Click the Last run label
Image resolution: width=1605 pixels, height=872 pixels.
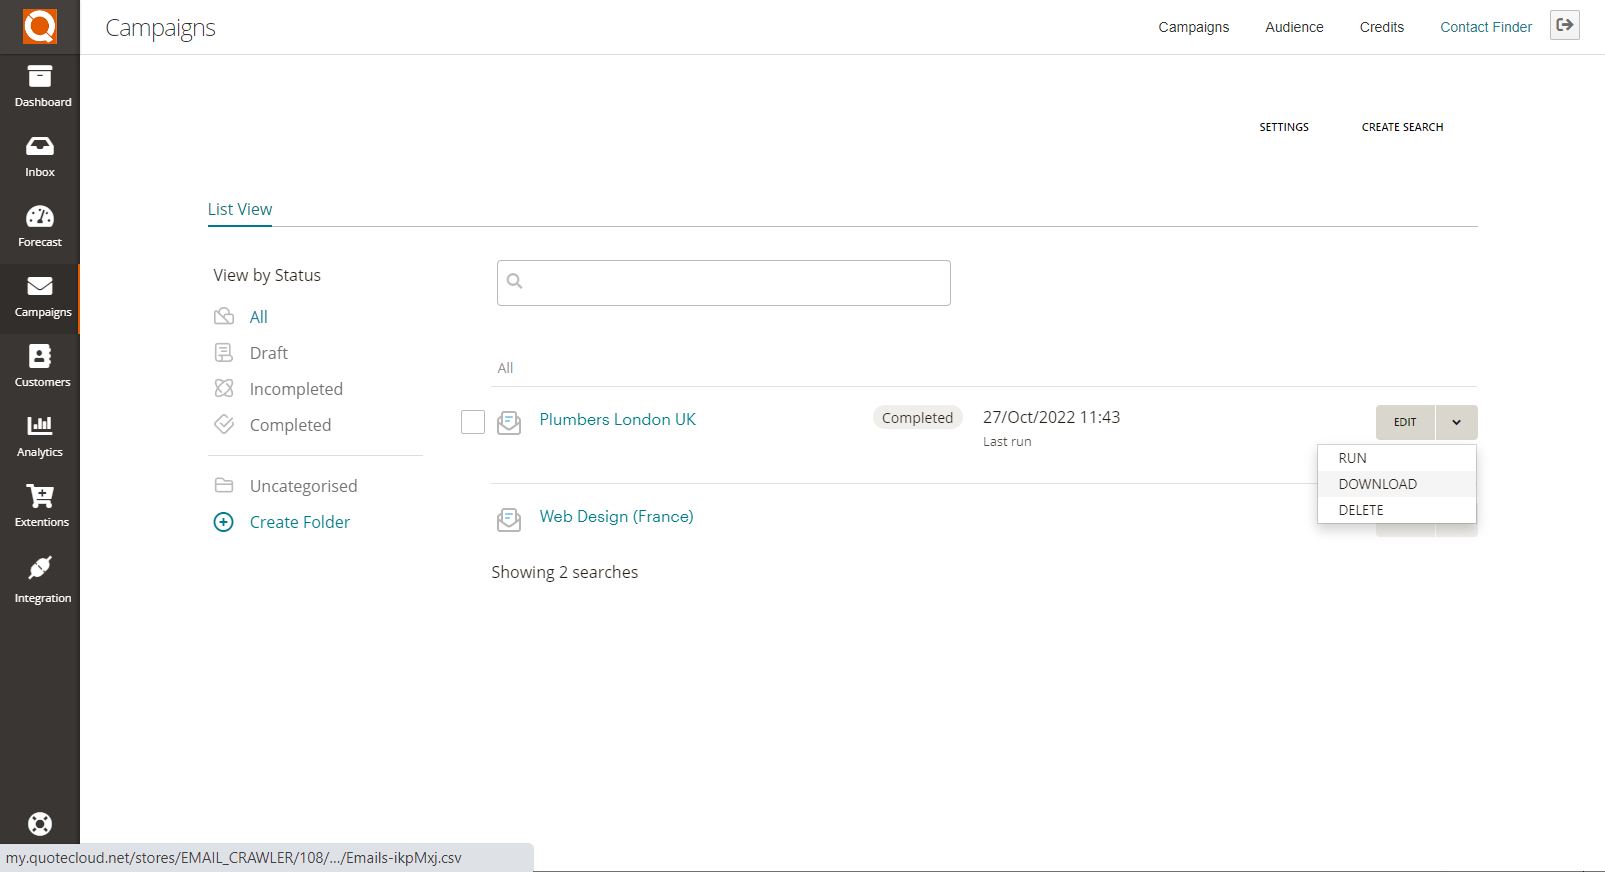coord(1007,441)
